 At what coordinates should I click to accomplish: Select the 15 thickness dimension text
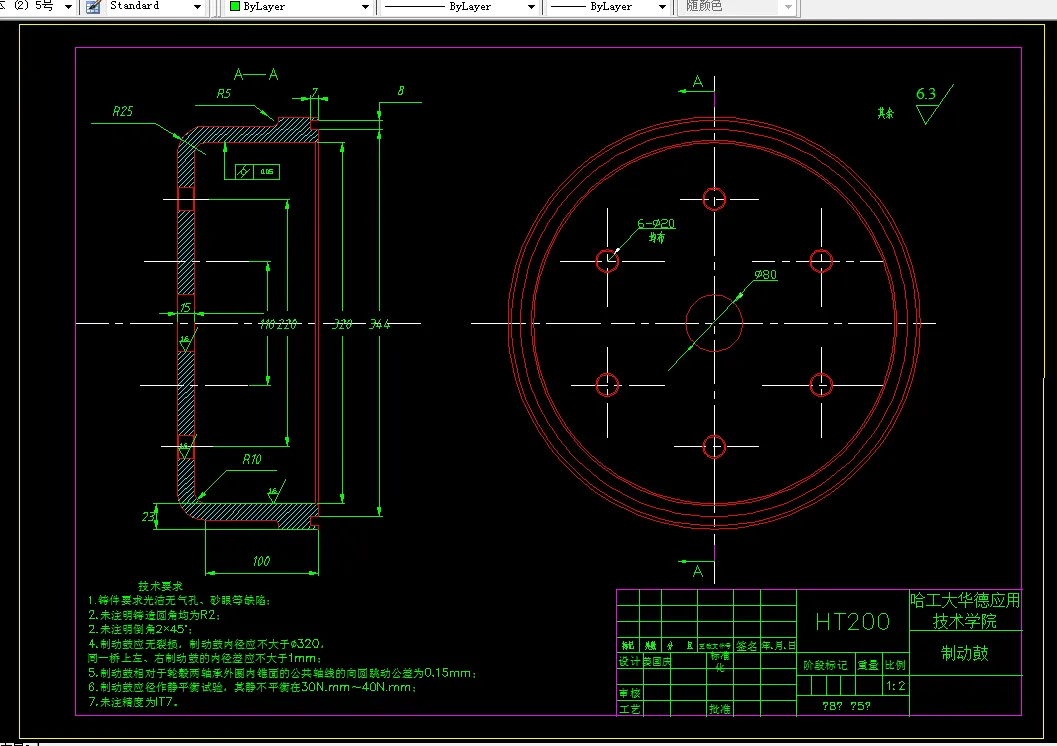click(x=185, y=307)
